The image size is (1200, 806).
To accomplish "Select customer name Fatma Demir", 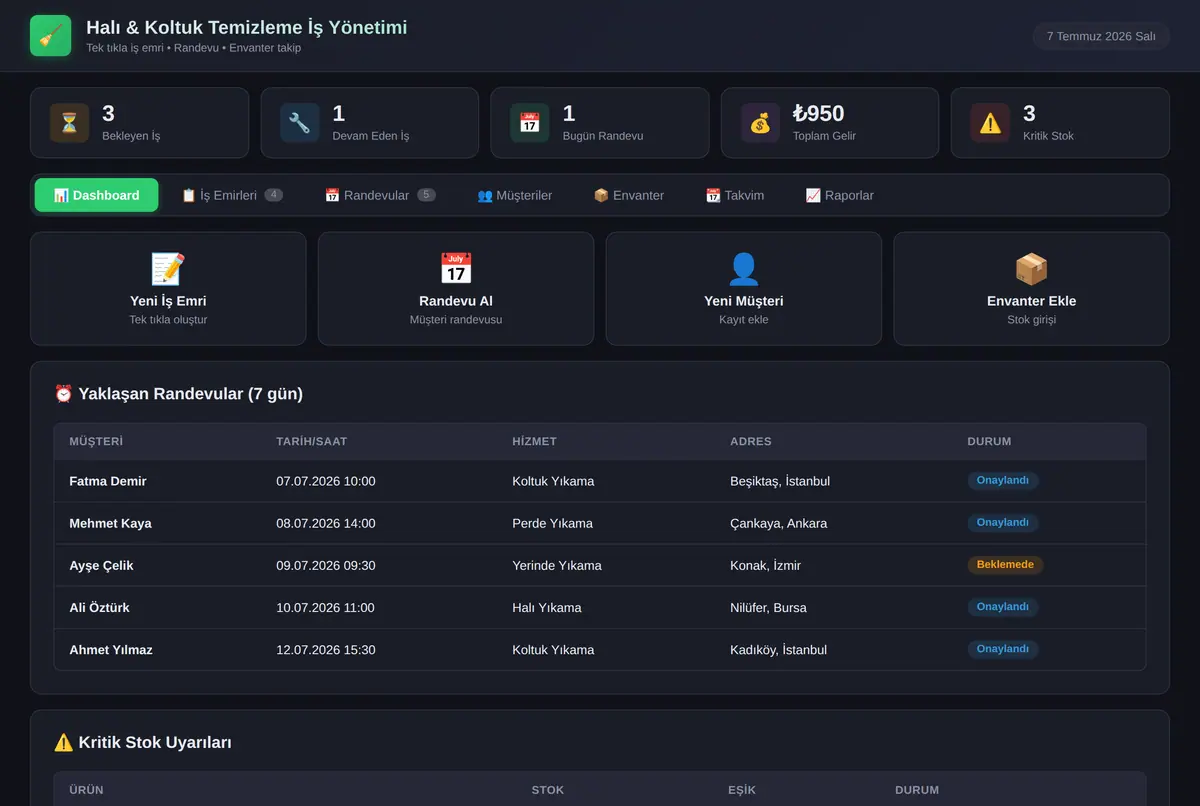I will coord(108,481).
